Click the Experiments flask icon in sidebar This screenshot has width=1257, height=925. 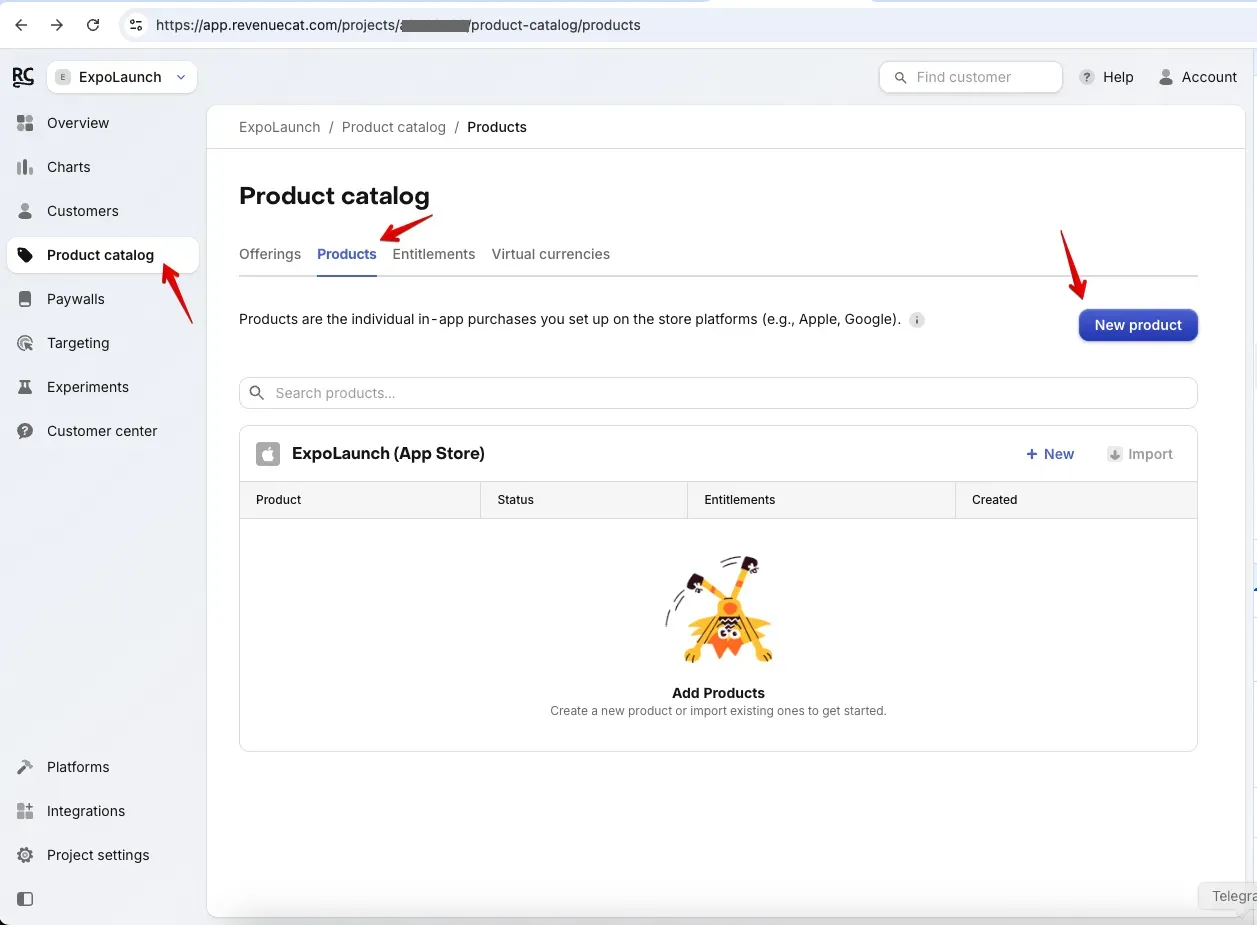25,387
